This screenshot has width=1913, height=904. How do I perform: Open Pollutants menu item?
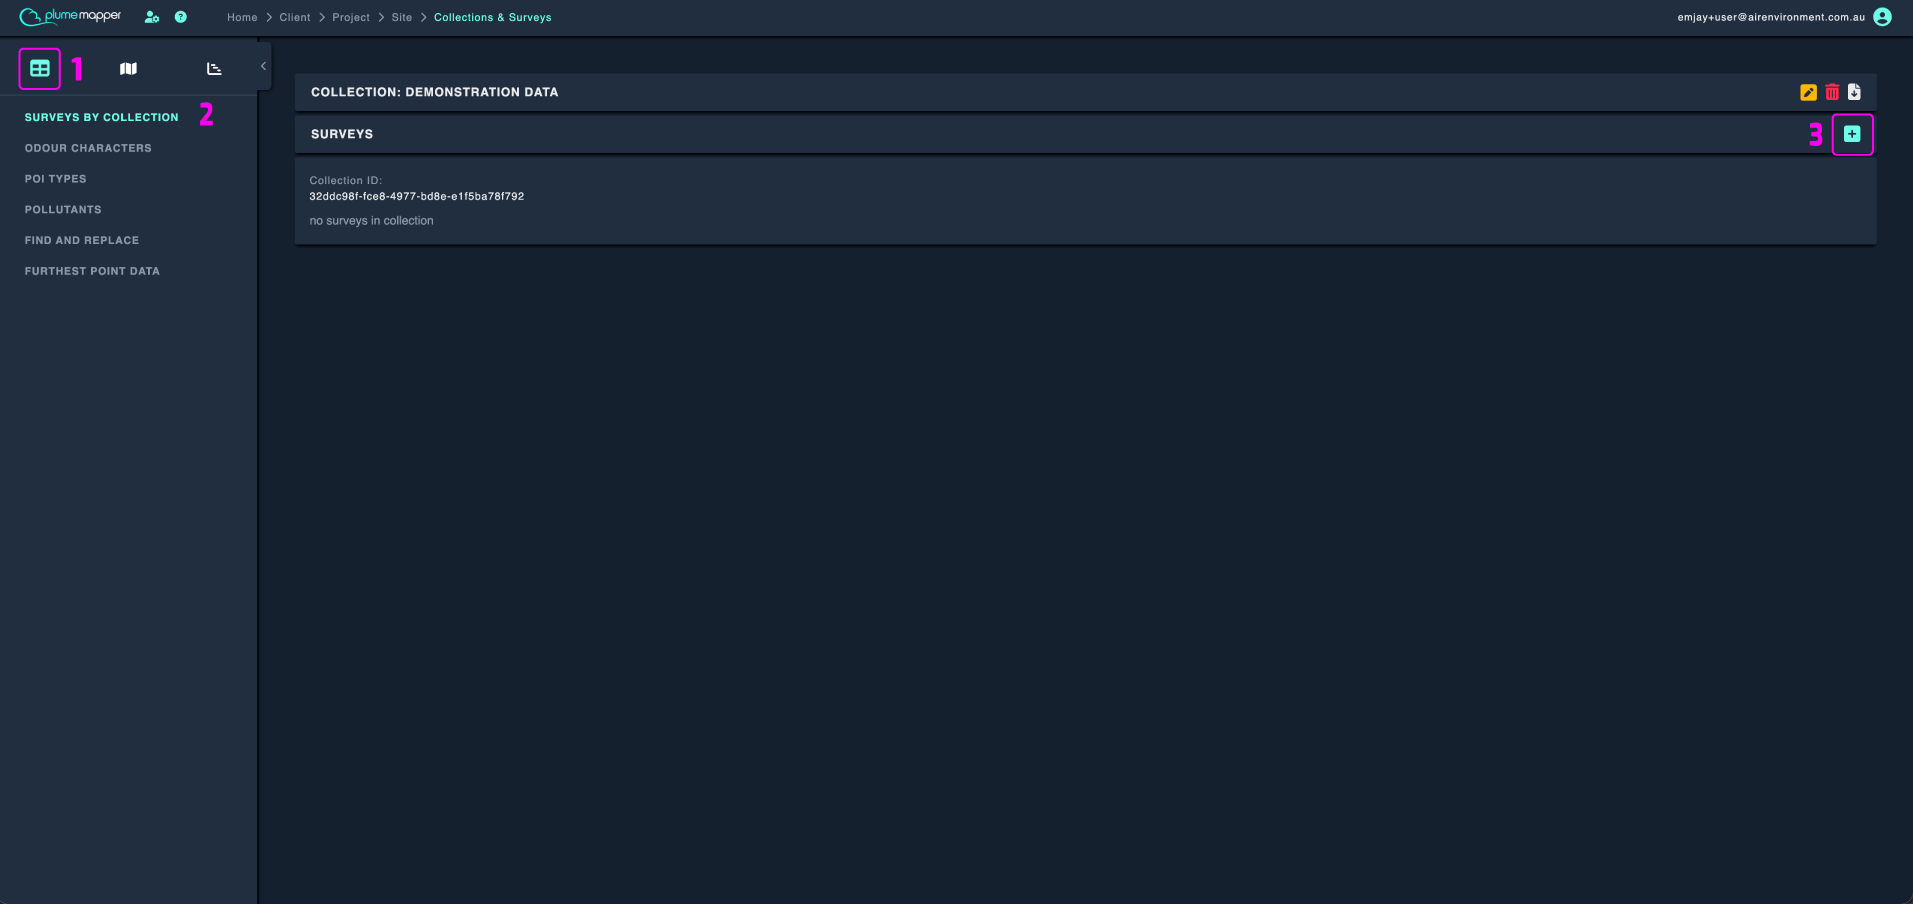(x=63, y=210)
